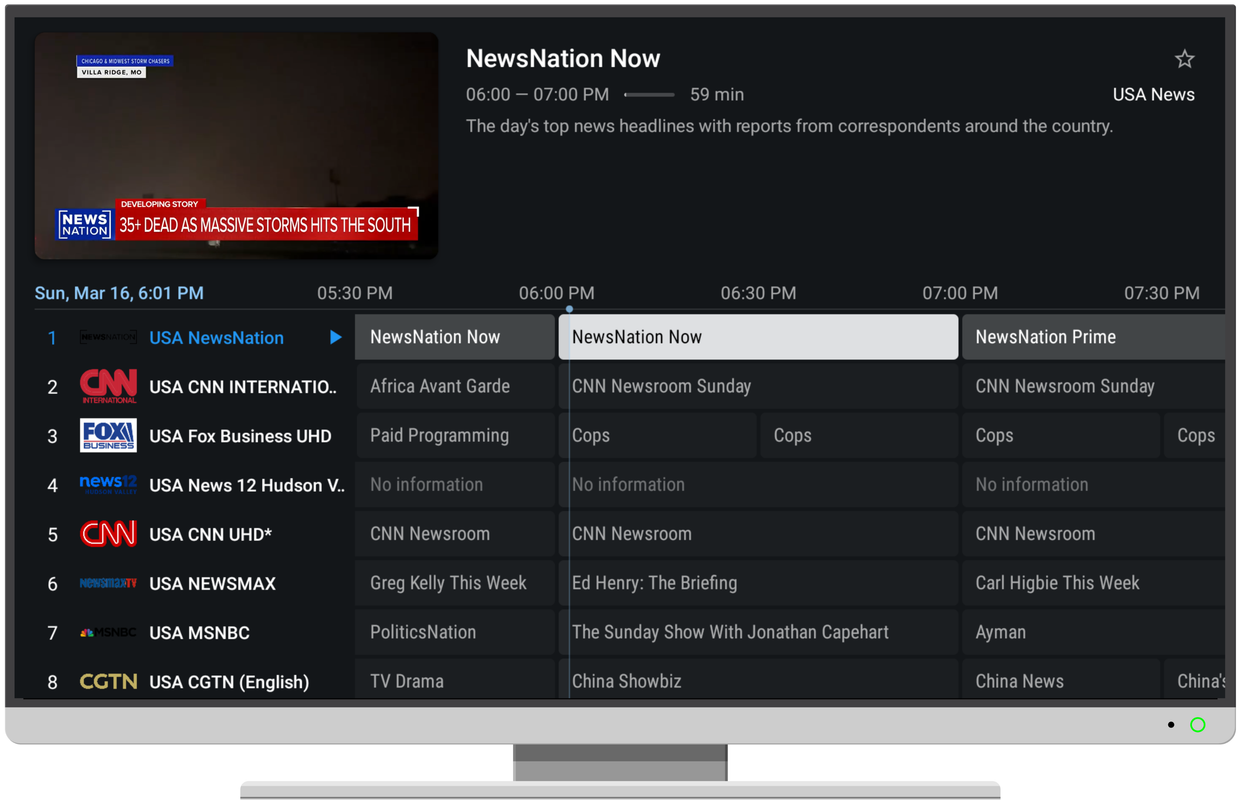Select the USA CNN INTERNATIO.. channel
Viewport: 1241px width, 800px height.
[243, 387]
